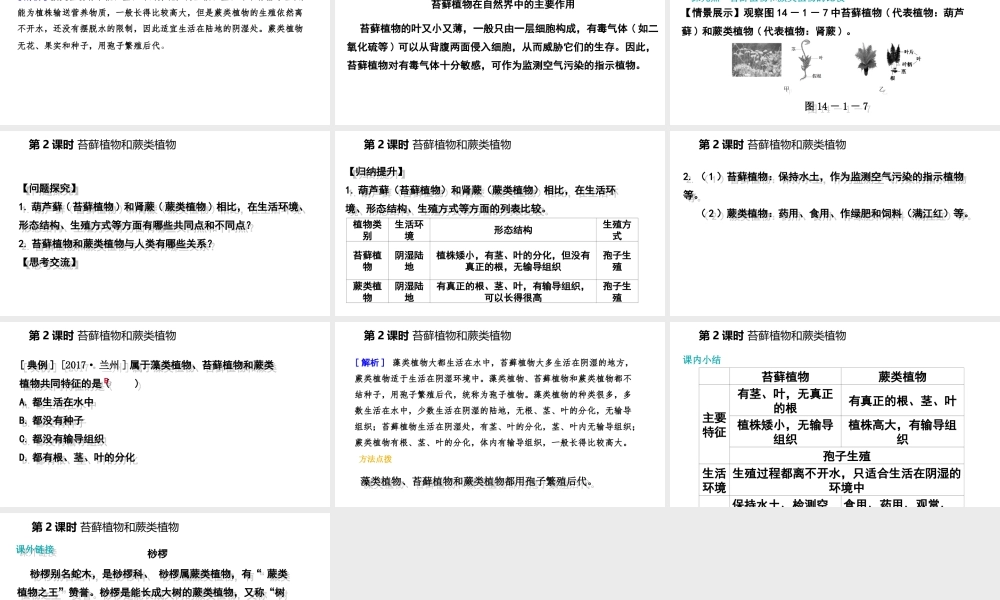Image resolution: width=1000 pixels, height=600 pixels.
Task: Click question 2 苔藓植物和蕨类植物与人类有哪些关系
Action: tap(115, 244)
